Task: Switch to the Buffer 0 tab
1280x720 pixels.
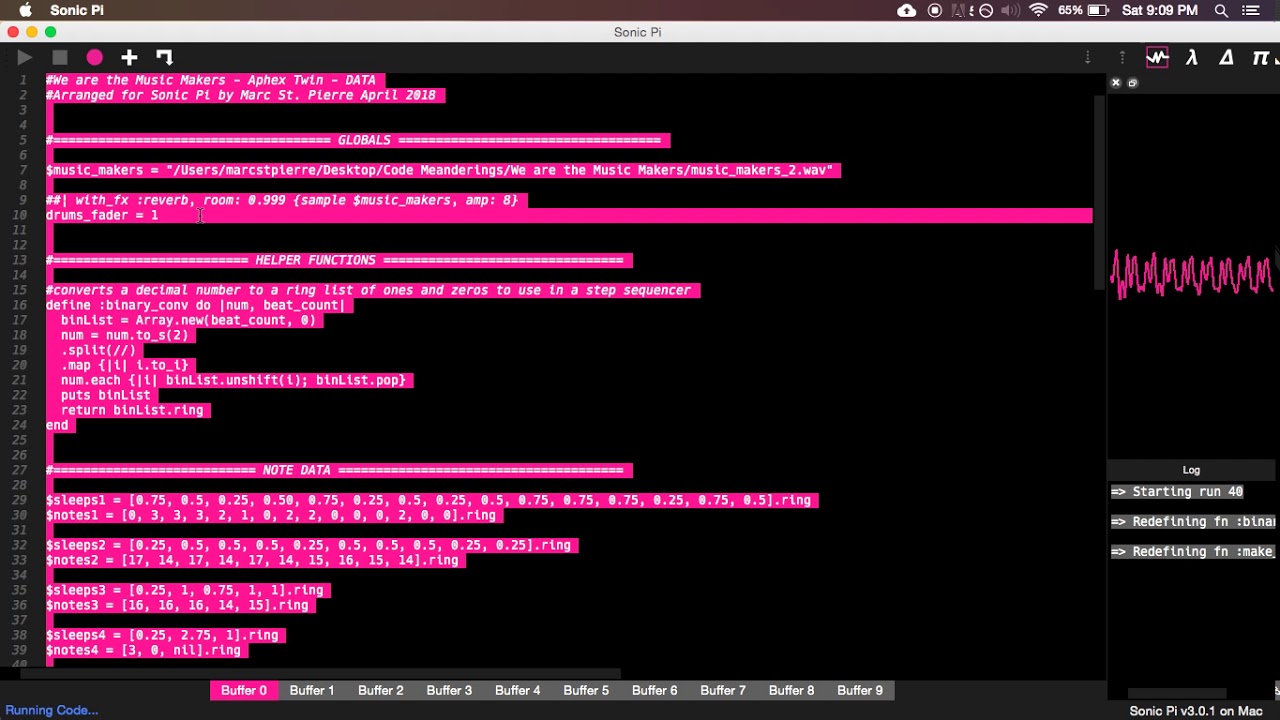Action: click(x=244, y=690)
